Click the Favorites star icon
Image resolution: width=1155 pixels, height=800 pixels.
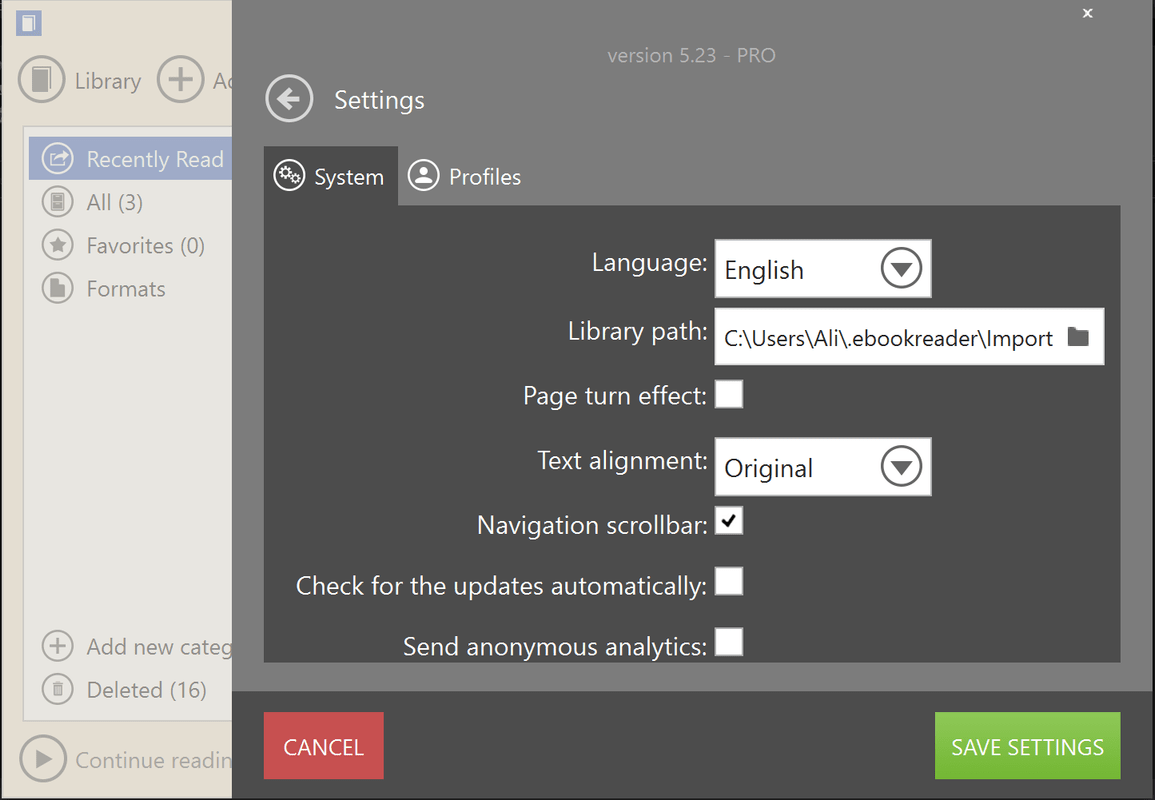(x=58, y=245)
